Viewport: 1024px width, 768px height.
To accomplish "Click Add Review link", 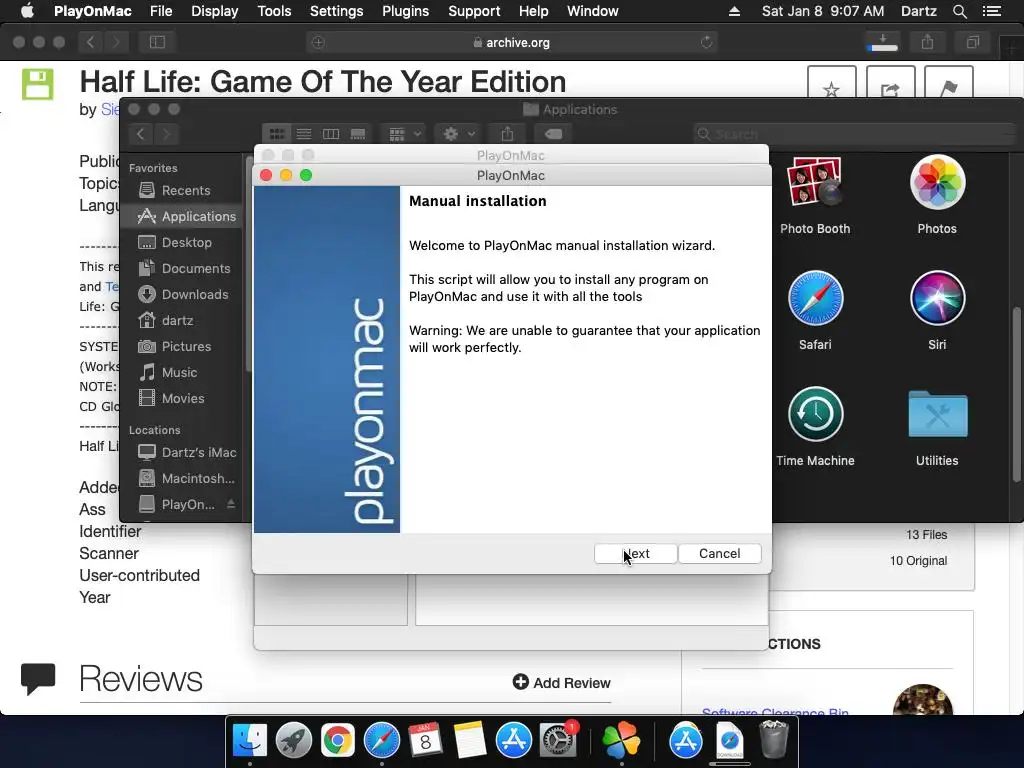I will pos(562,682).
